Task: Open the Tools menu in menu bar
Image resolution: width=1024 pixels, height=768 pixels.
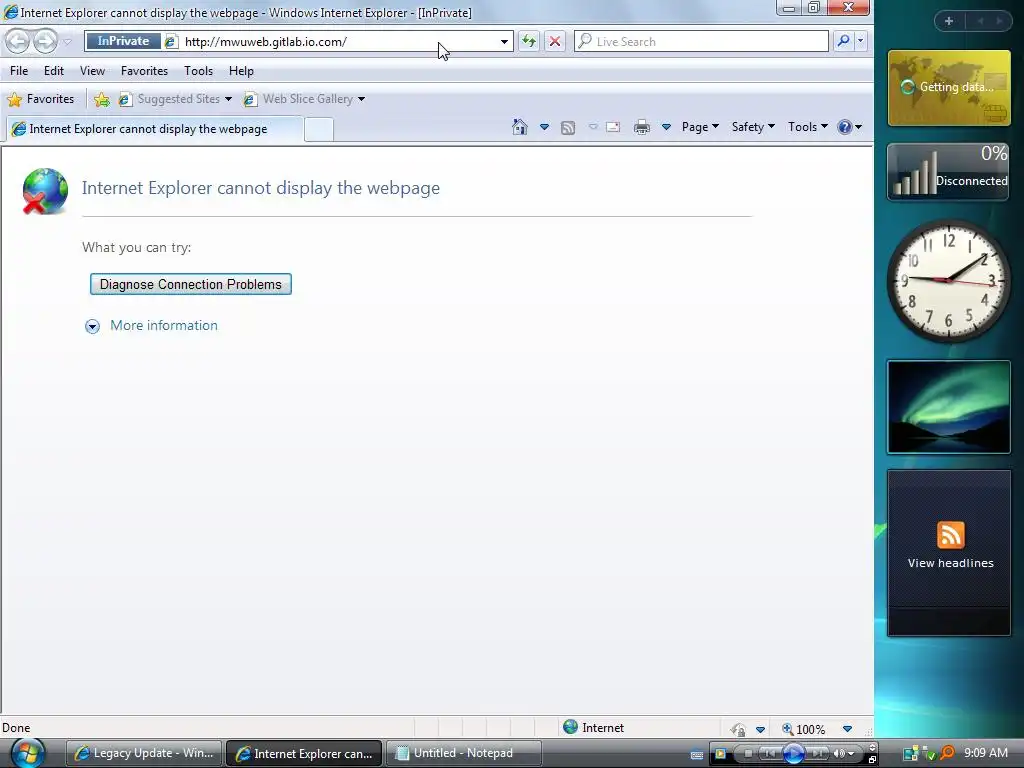Action: click(199, 71)
